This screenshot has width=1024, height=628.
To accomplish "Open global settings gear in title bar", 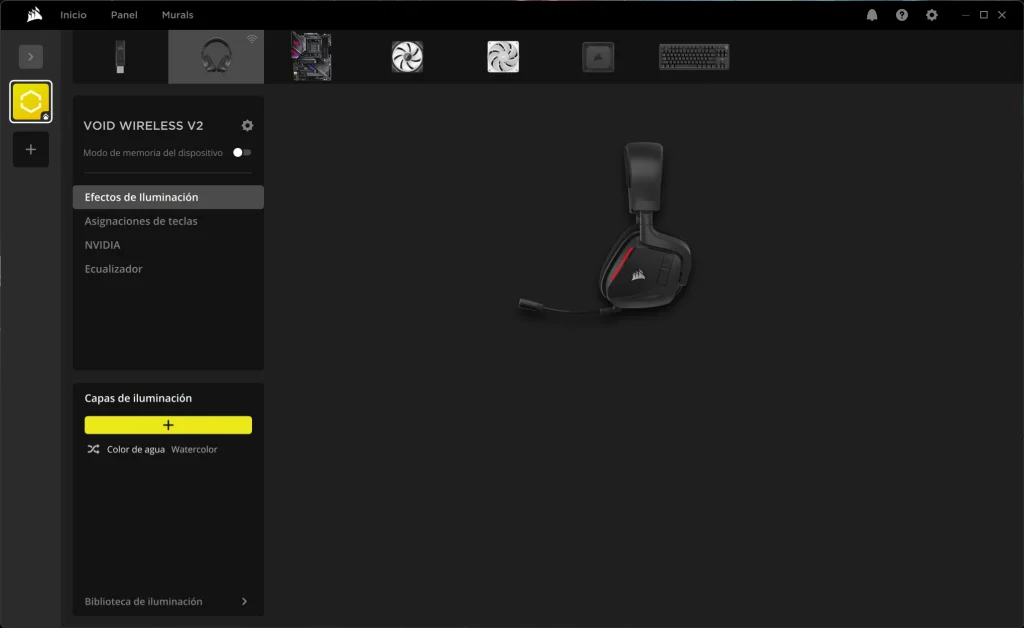I will pyautogui.click(x=932, y=15).
